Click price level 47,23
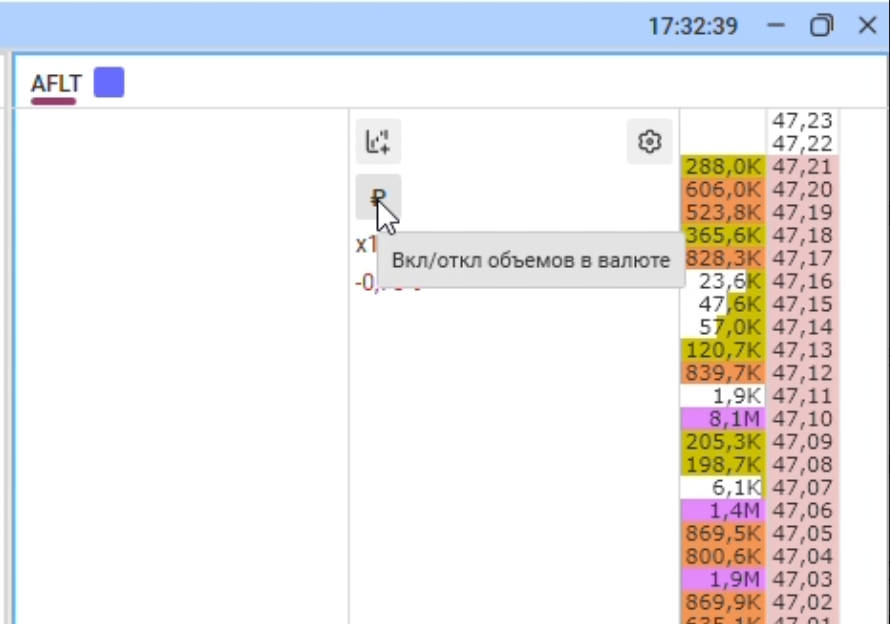The height and width of the screenshot is (624, 890). coord(802,120)
